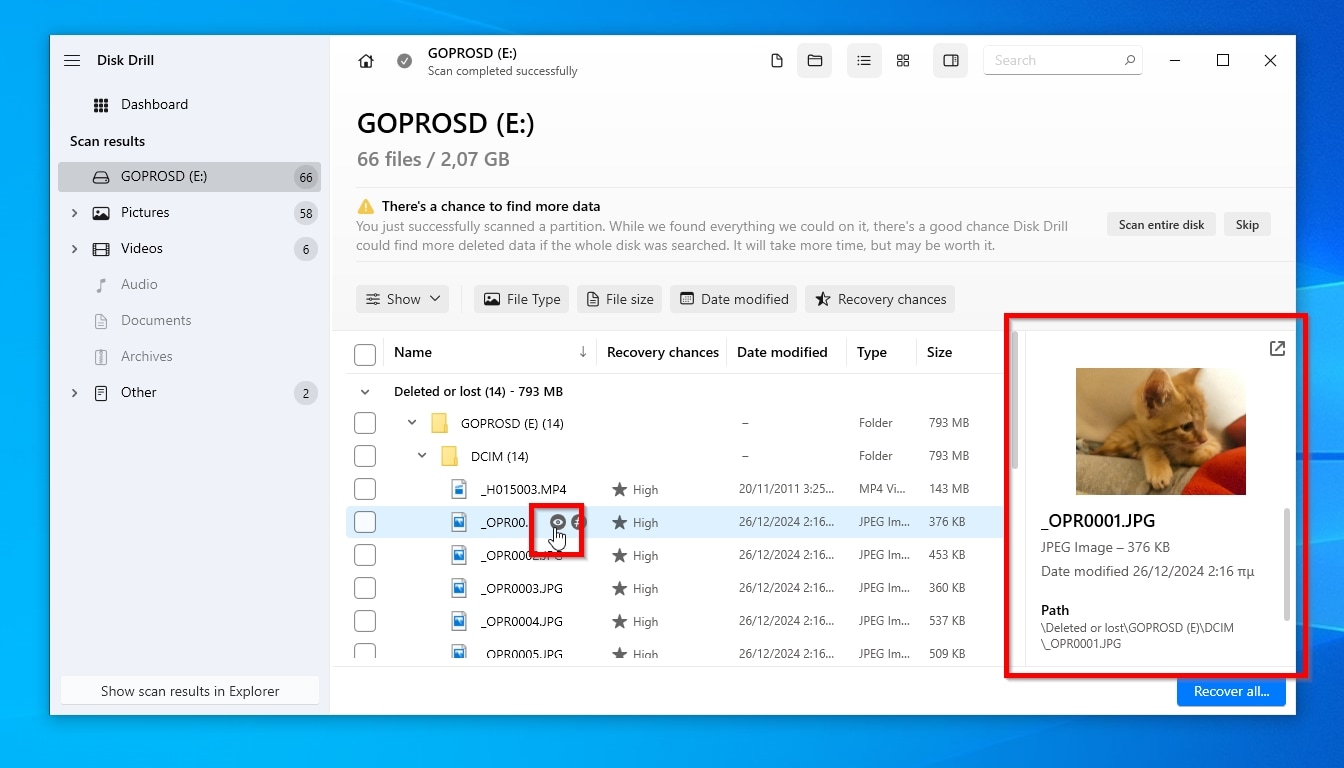This screenshot has width=1344, height=768.
Task: Preview _OPR0001.JPG with eye icon
Action: (x=558, y=522)
